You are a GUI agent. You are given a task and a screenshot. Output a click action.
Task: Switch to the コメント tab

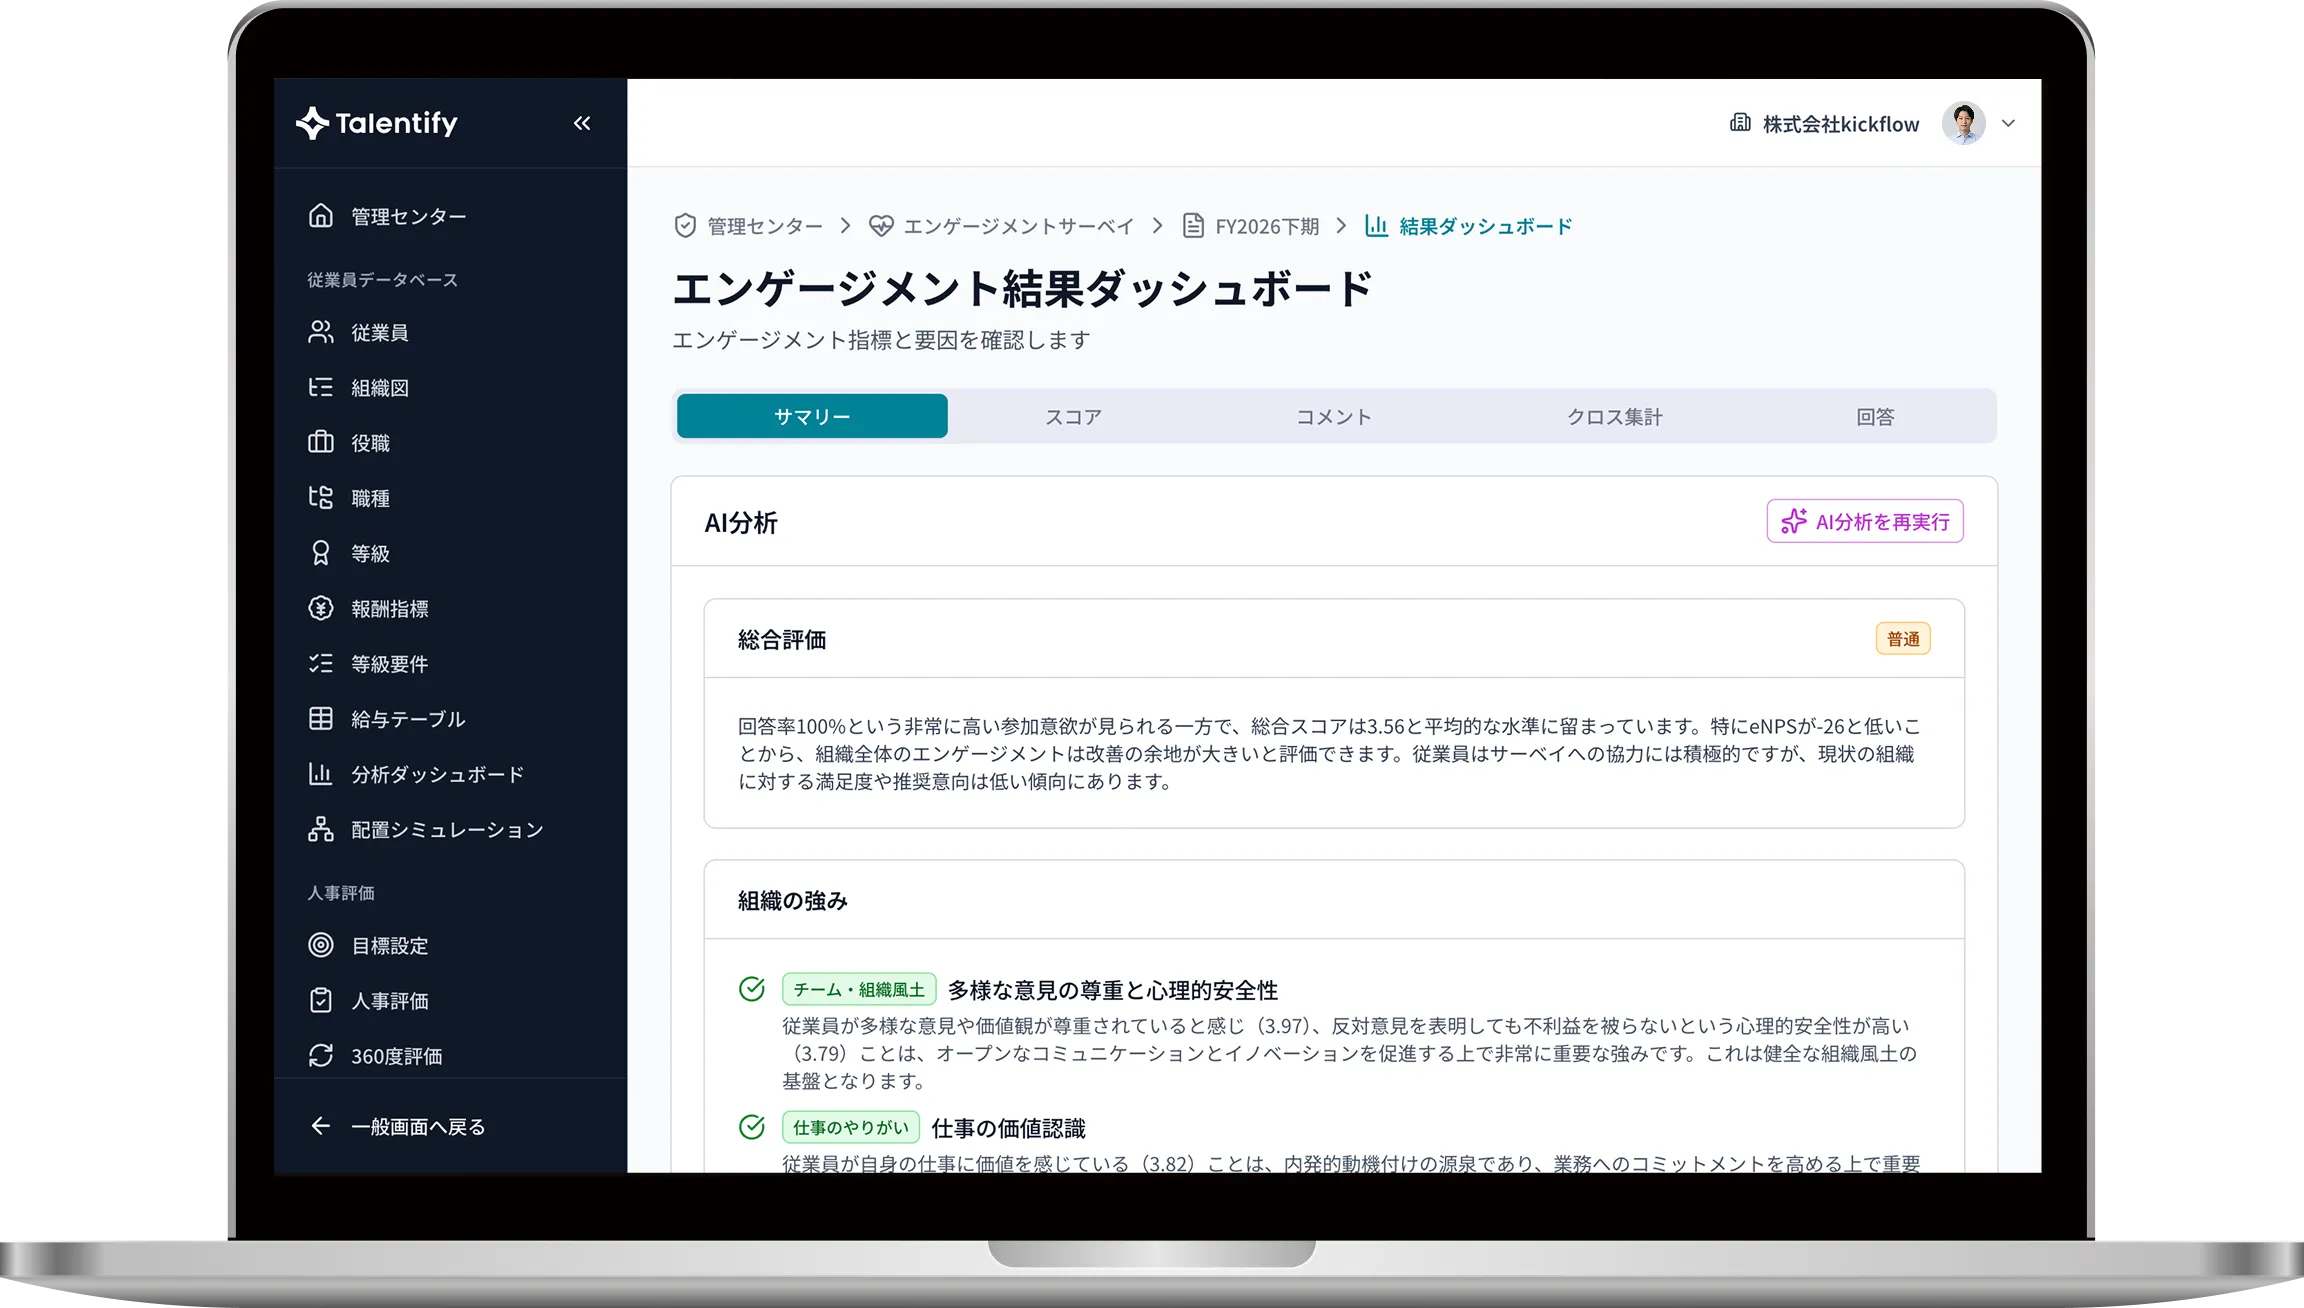point(1334,416)
